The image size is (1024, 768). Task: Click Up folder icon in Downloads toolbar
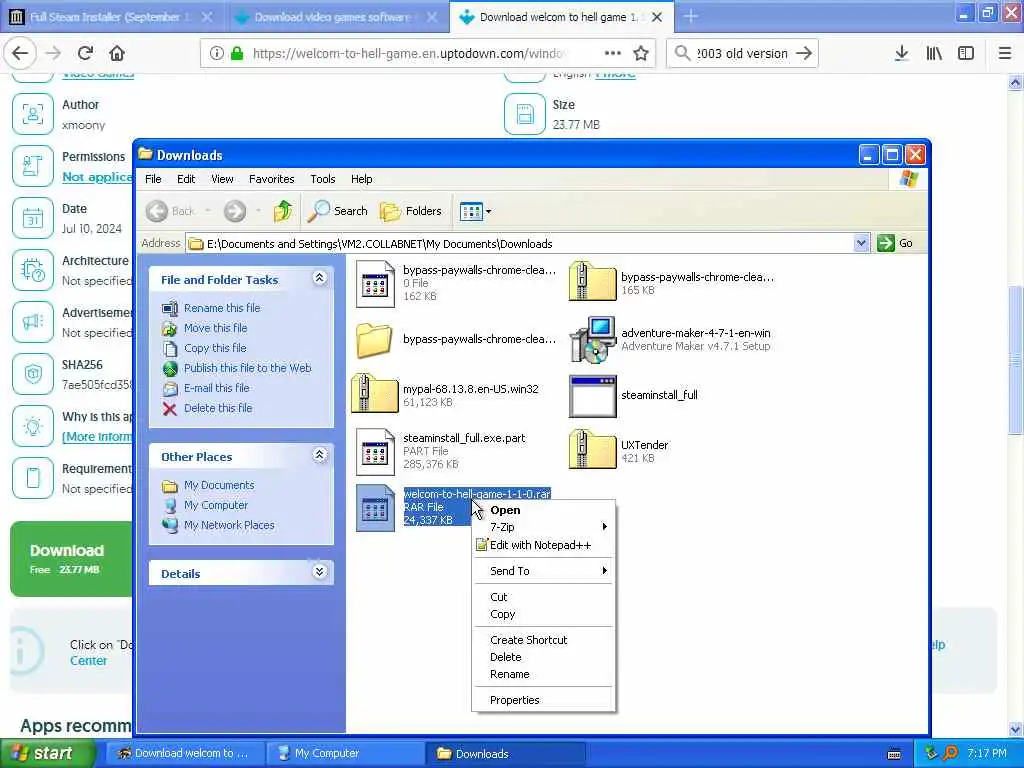pos(283,211)
